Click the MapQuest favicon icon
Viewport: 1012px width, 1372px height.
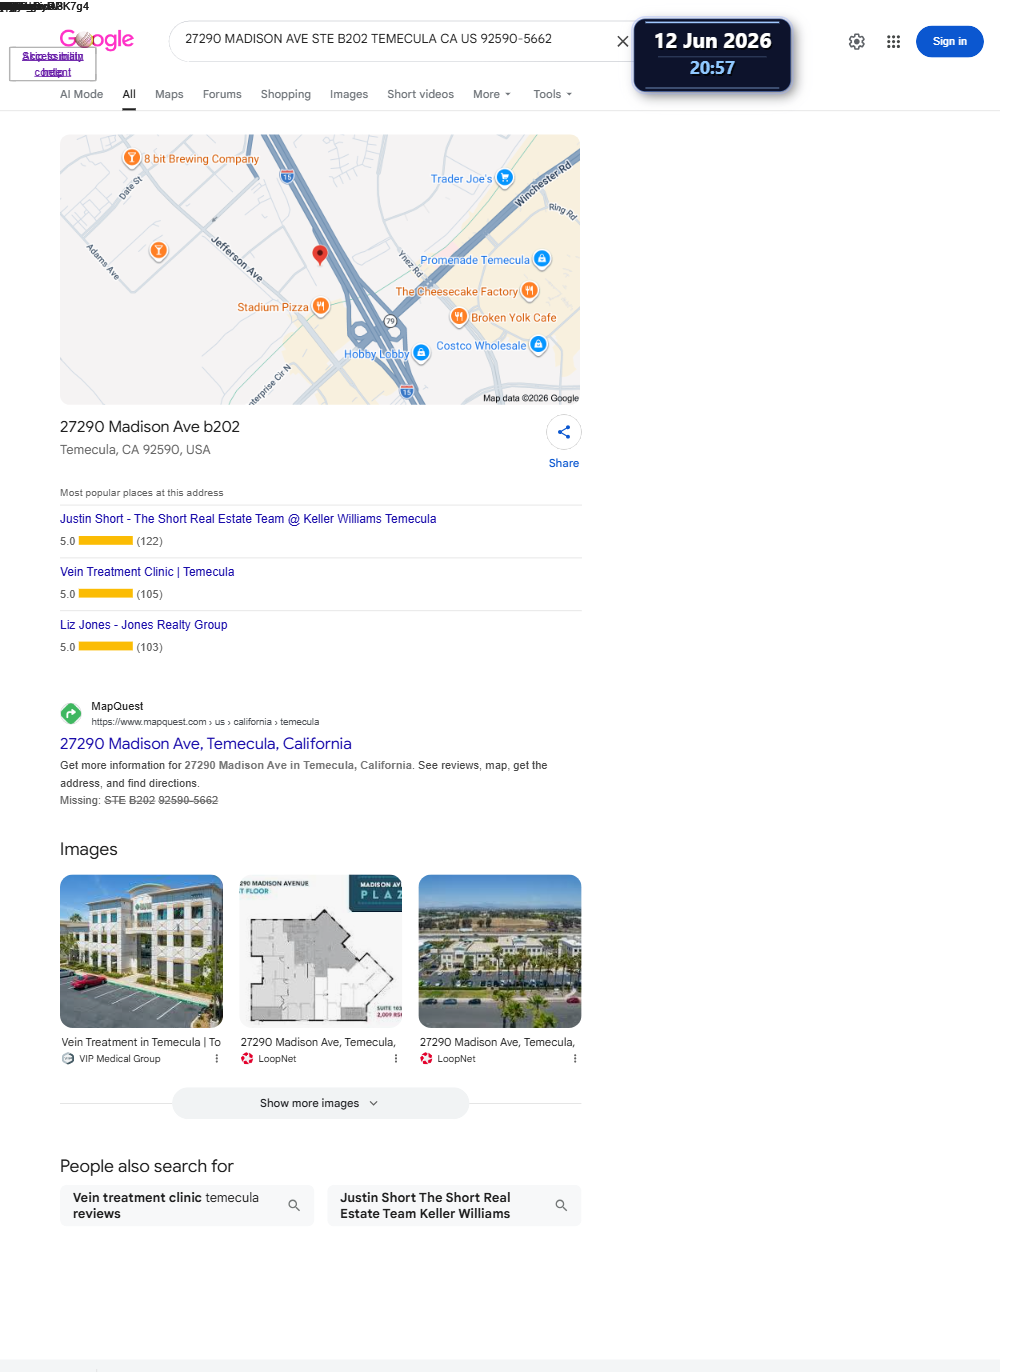coord(71,713)
